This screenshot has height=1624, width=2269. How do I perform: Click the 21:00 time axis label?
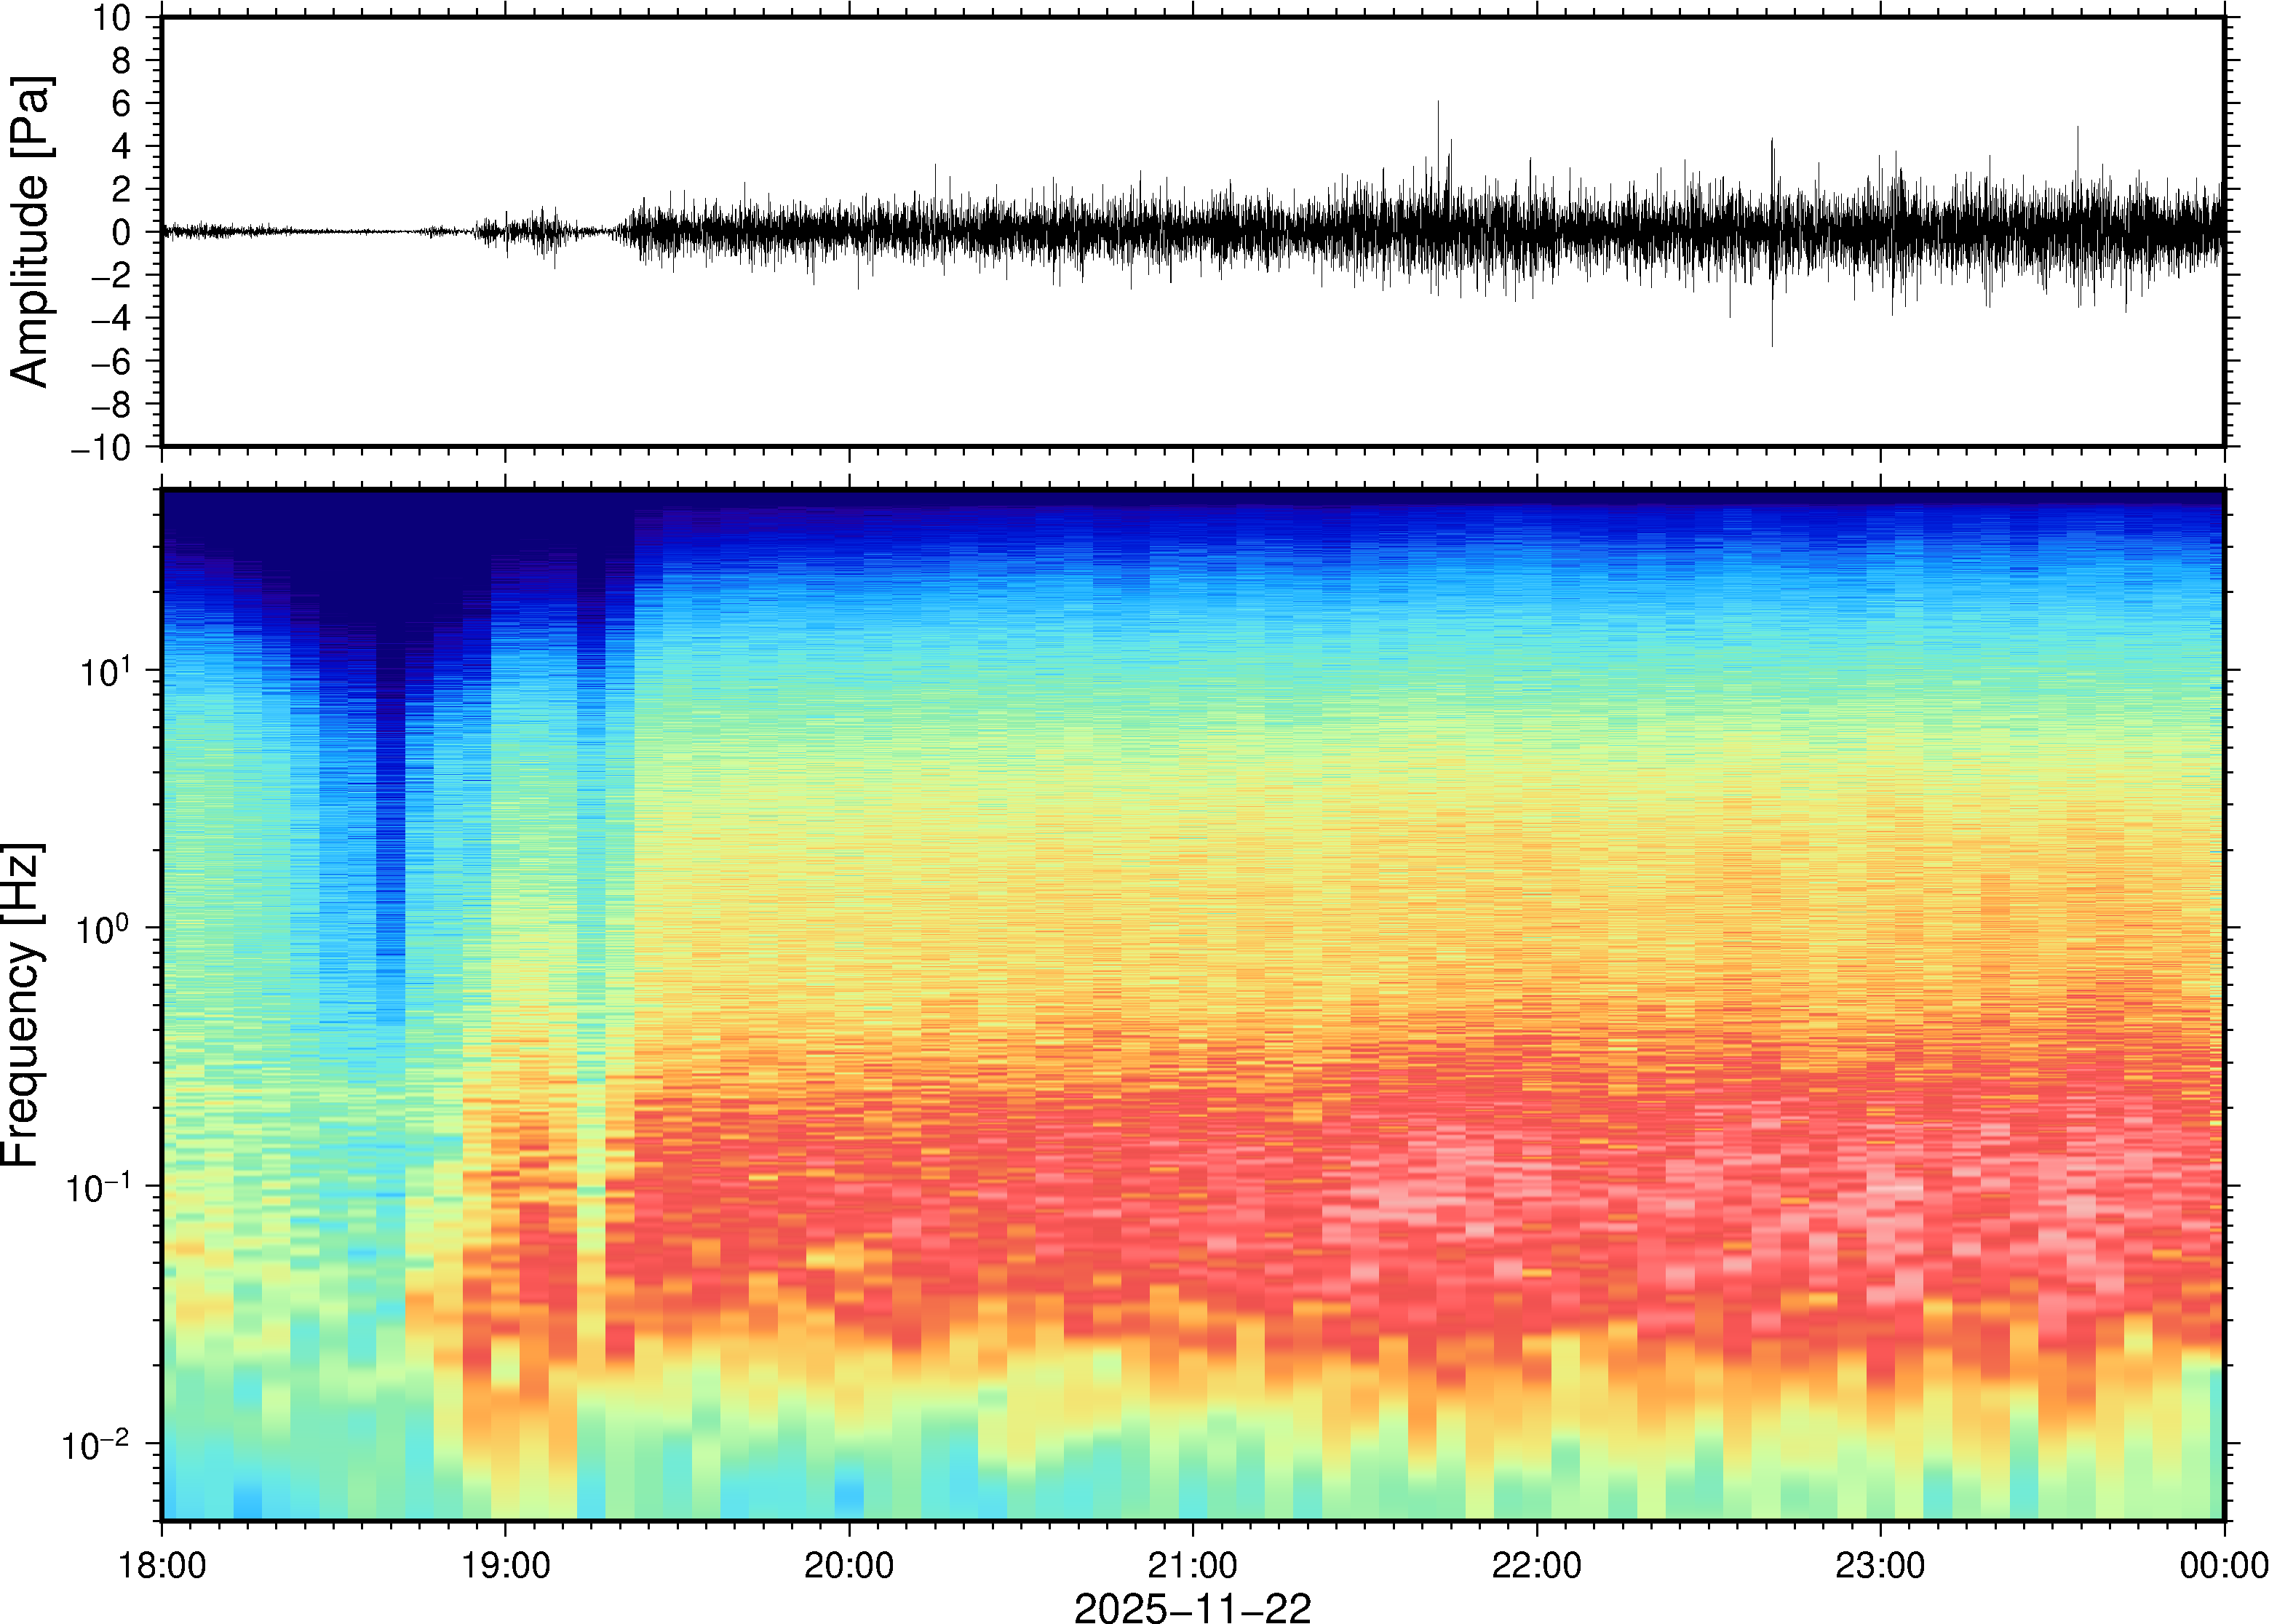[1192, 1565]
